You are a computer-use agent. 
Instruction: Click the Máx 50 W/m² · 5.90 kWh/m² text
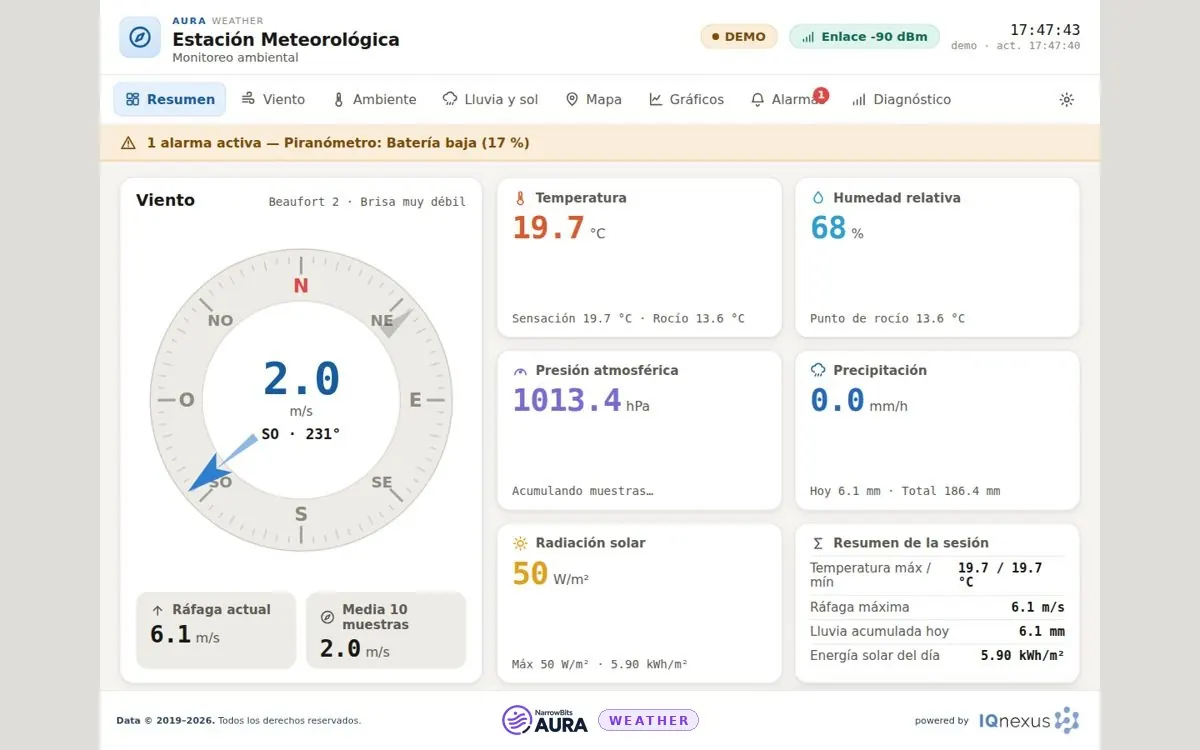pos(600,664)
